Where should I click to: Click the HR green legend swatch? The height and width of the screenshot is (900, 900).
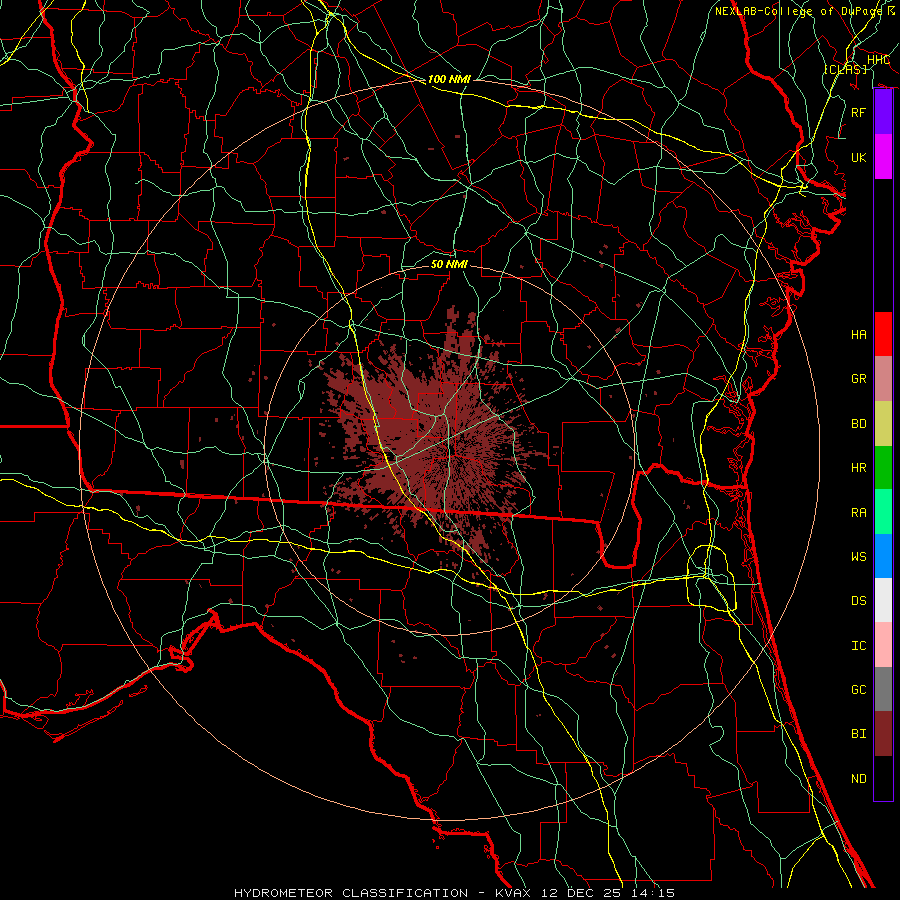[x=883, y=467]
